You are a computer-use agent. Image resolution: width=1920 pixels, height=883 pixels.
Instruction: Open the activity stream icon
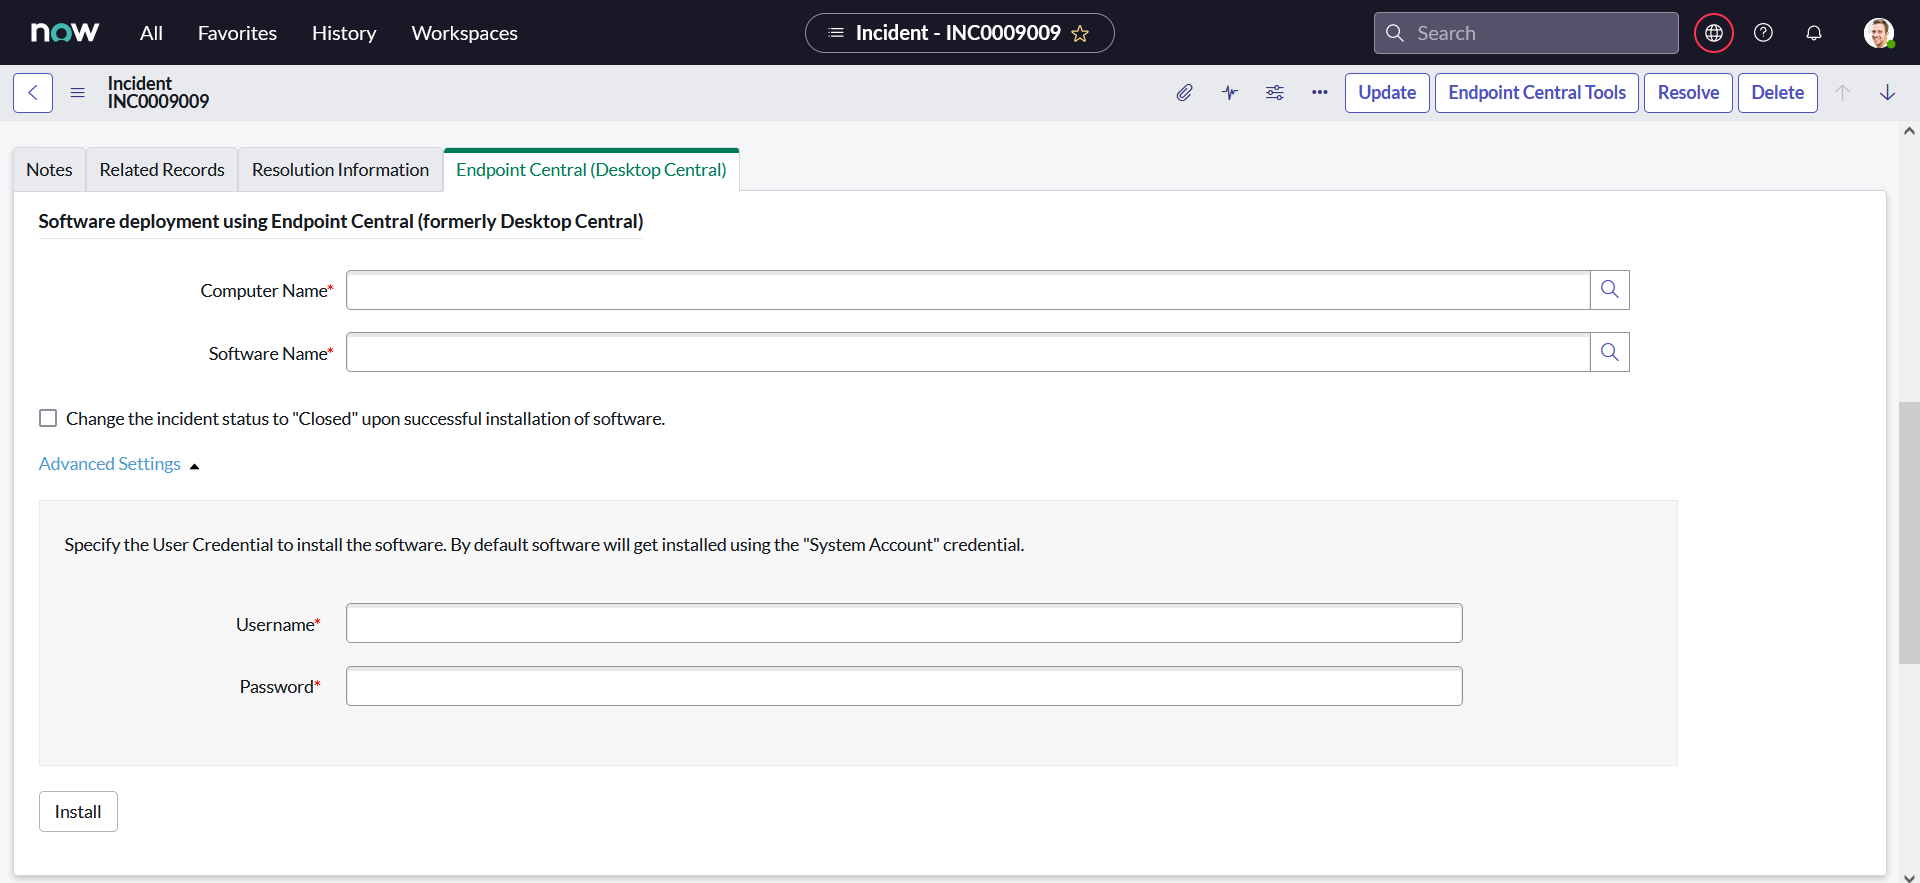(1229, 93)
